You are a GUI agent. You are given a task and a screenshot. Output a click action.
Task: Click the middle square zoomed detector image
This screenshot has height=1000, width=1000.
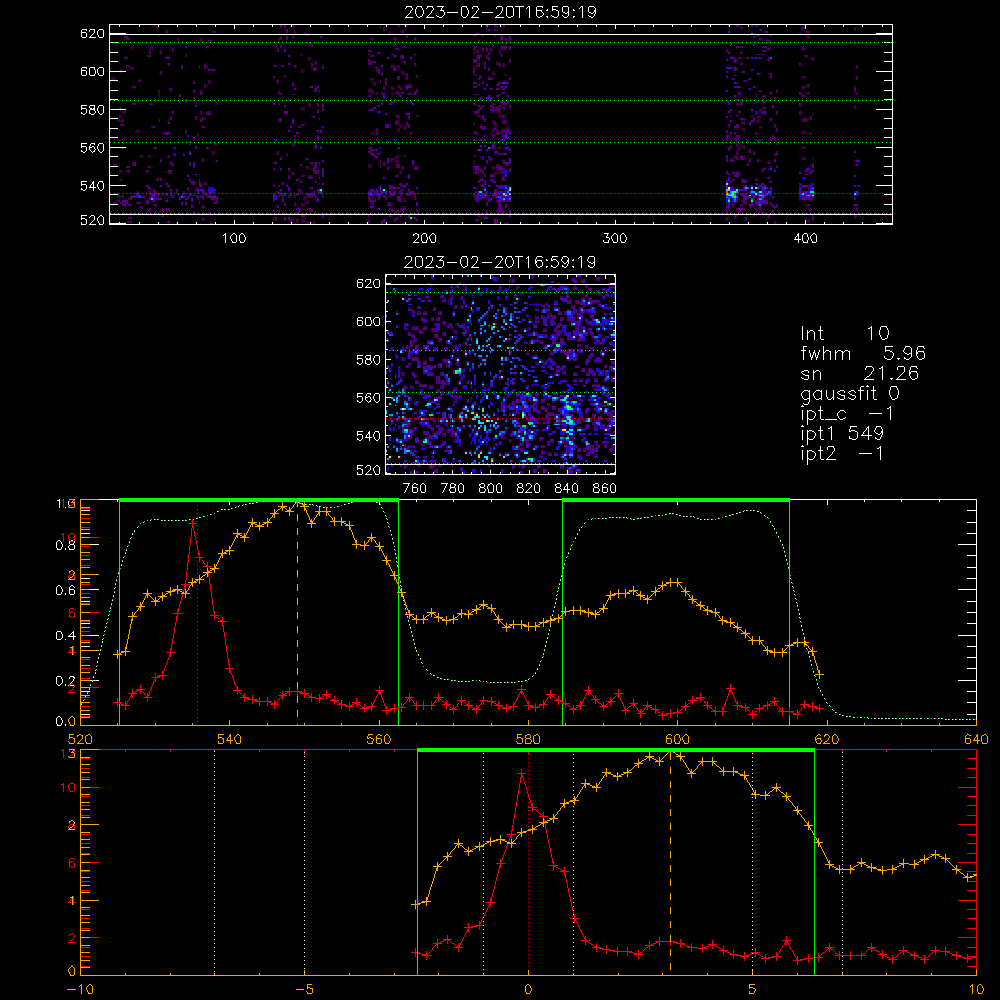tap(500, 374)
